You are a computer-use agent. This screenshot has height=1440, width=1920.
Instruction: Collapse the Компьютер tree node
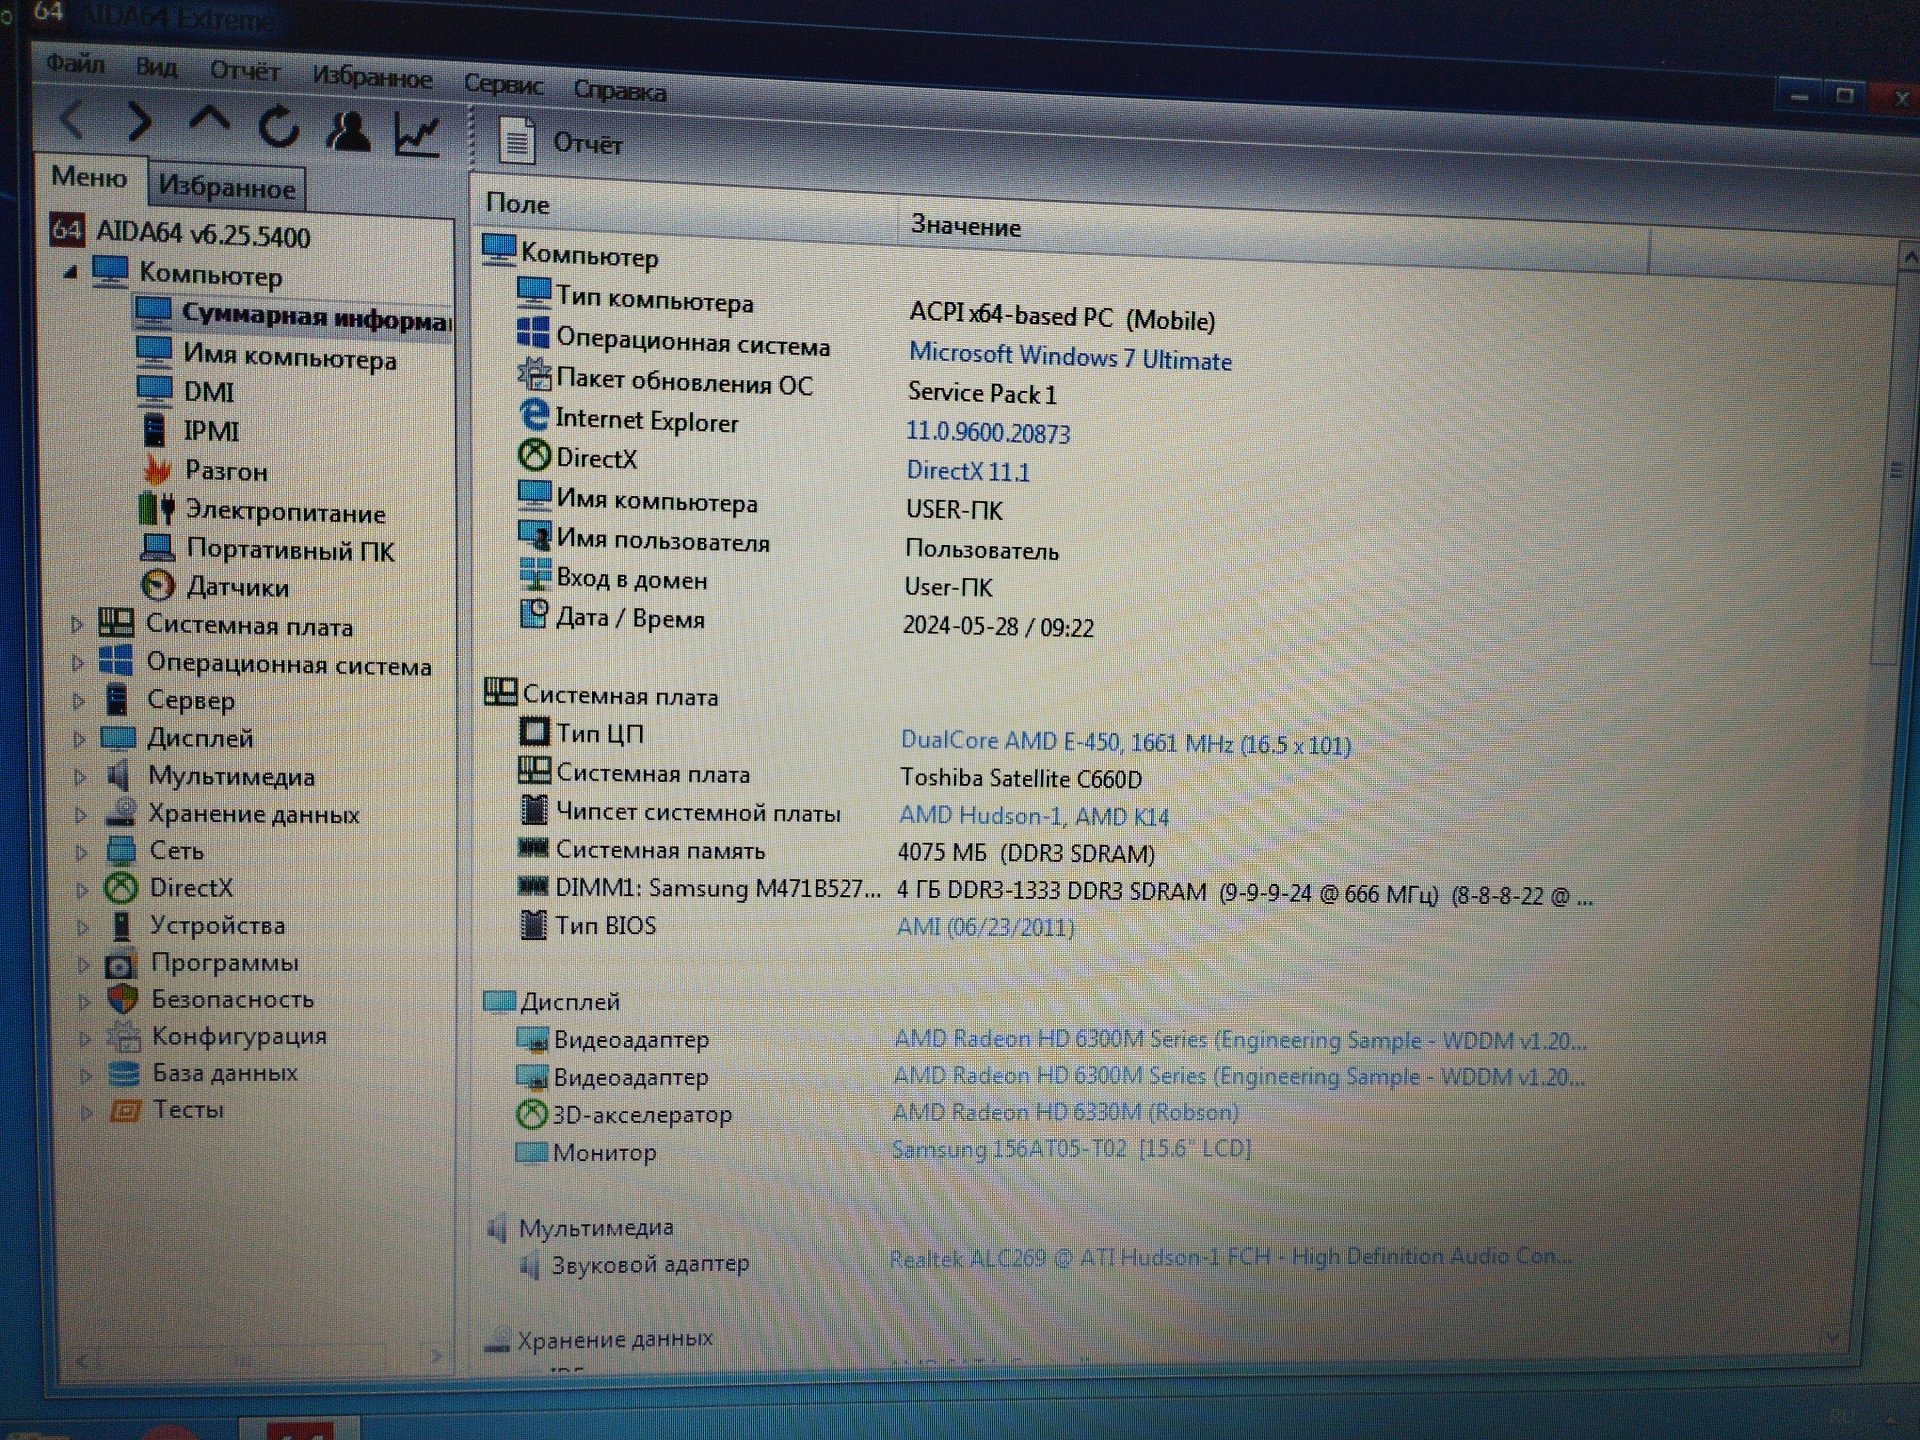pos(70,272)
